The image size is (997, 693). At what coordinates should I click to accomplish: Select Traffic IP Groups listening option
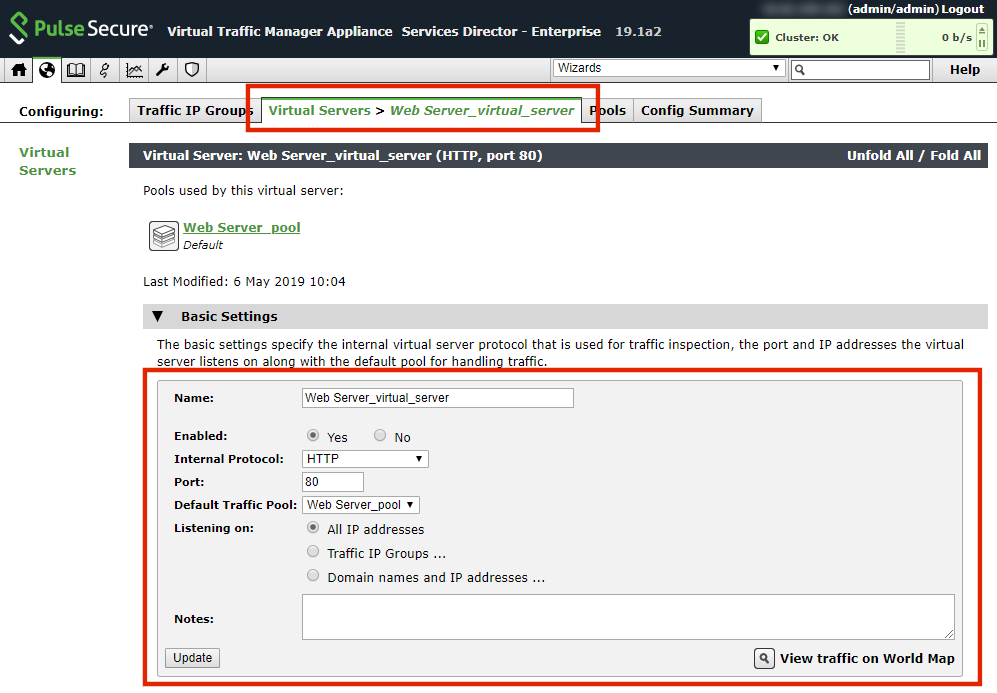[313, 551]
